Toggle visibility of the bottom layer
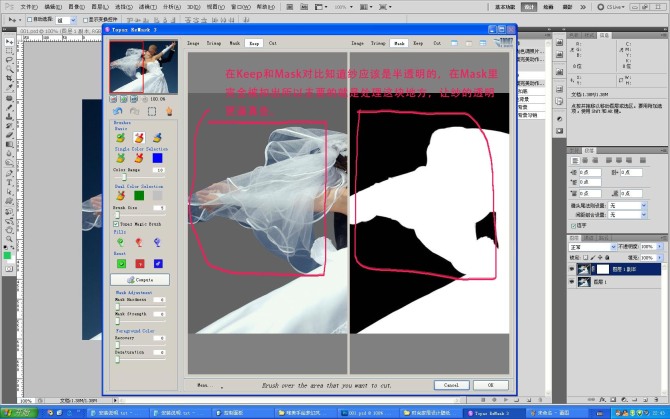 click(572, 283)
